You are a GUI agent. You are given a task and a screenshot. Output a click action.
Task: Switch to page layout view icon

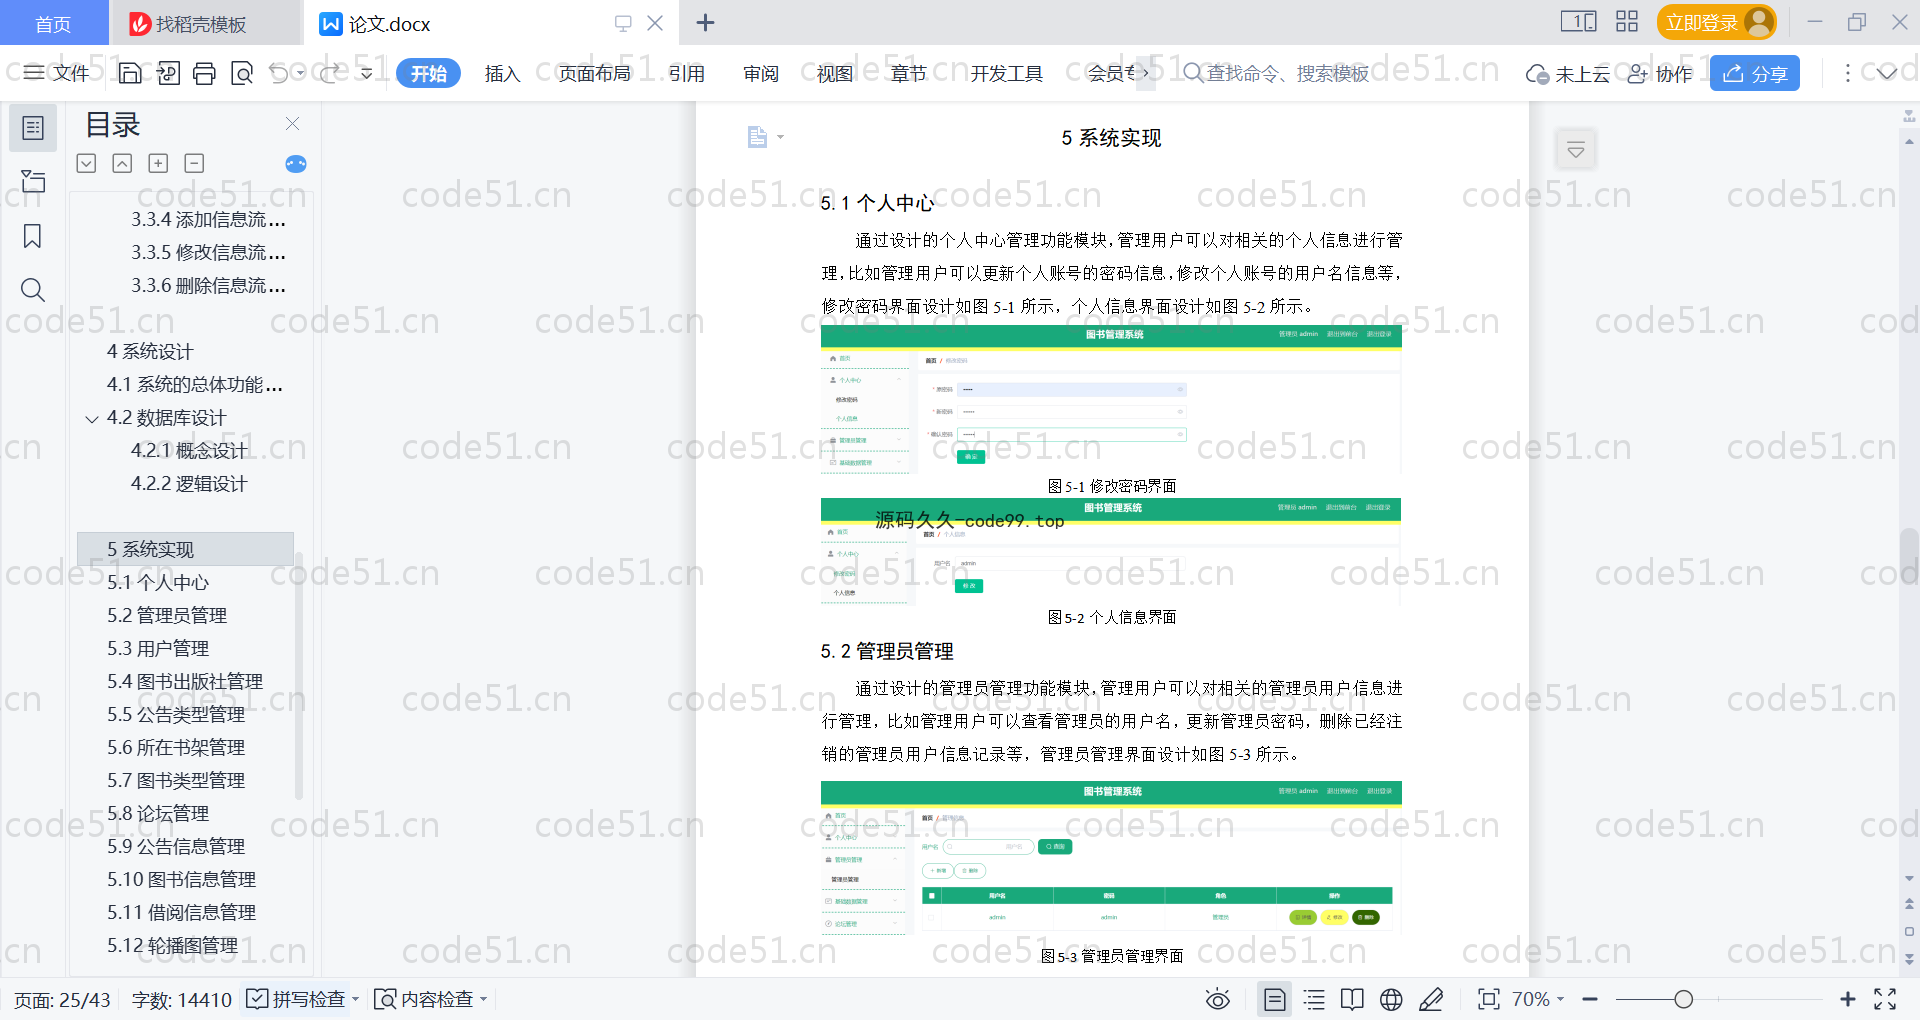pos(1275,999)
